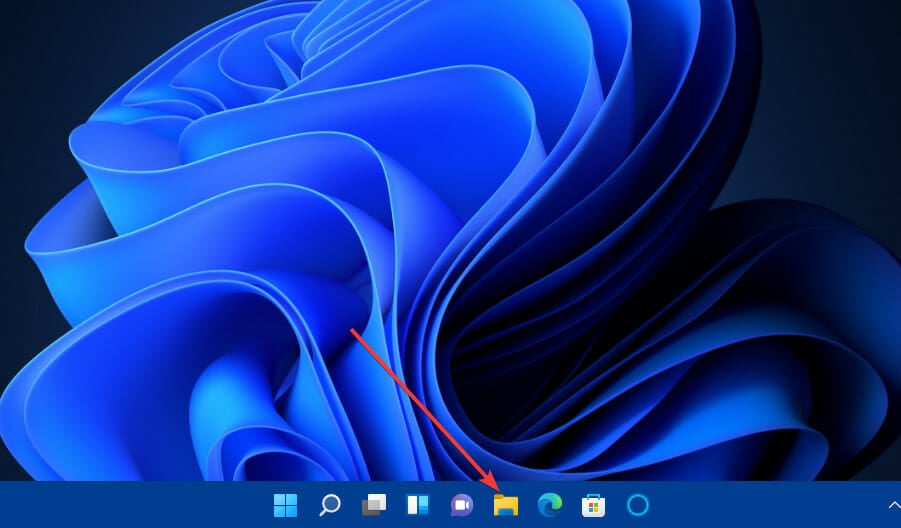Expand the hidden system tray icons chevron
901x528 pixels.
[x=893, y=505]
